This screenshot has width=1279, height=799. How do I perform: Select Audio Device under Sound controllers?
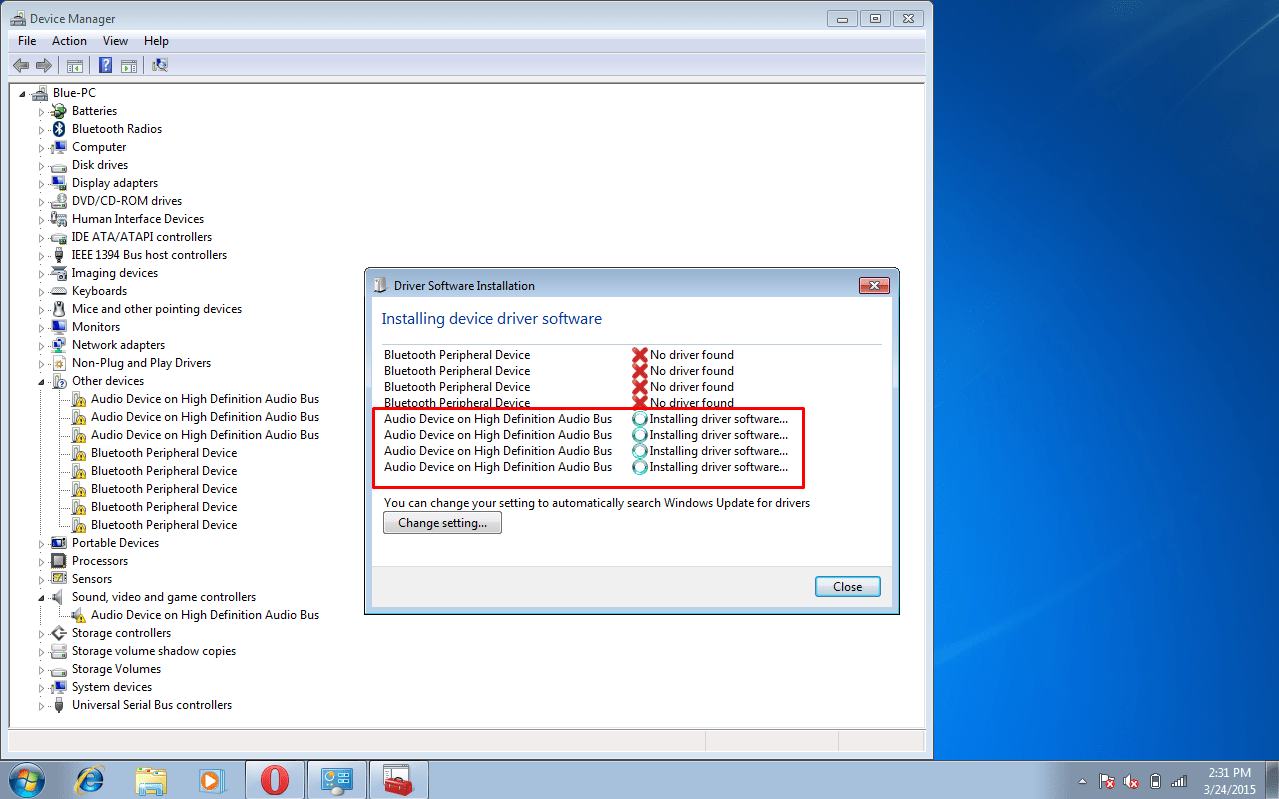tap(205, 615)
